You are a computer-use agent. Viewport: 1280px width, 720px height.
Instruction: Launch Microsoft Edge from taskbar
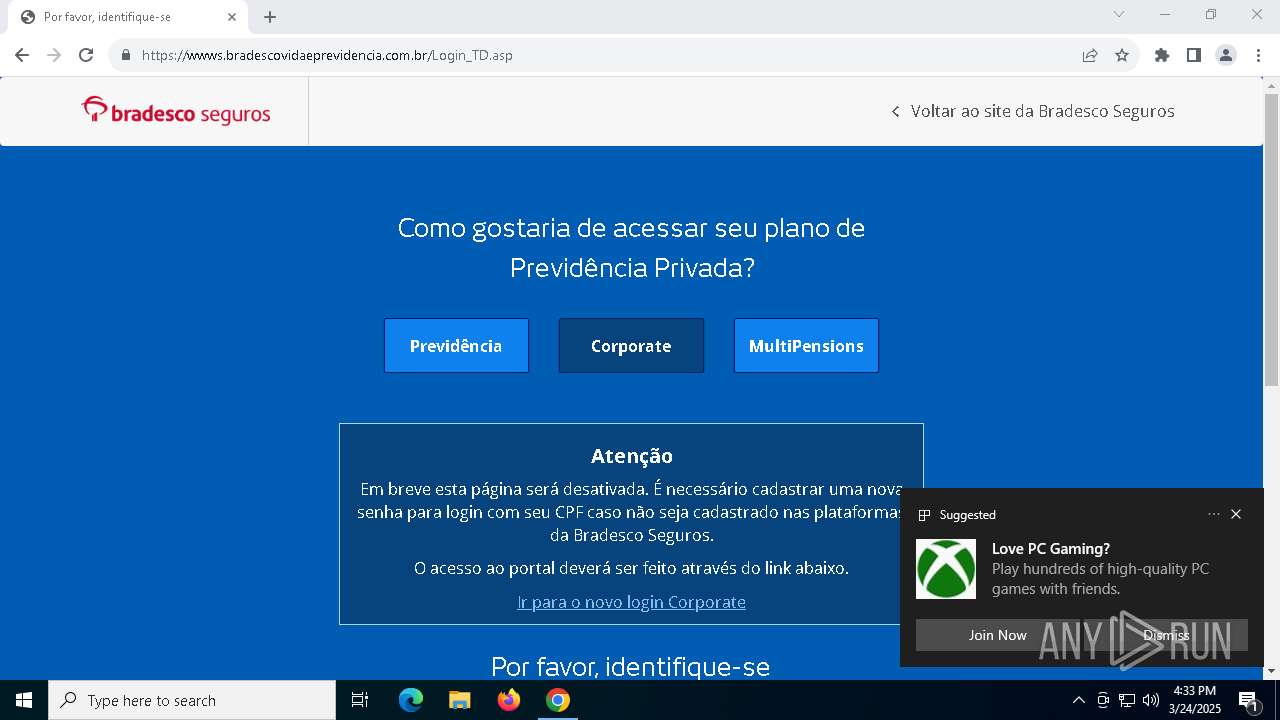click(x=411, y=700)
